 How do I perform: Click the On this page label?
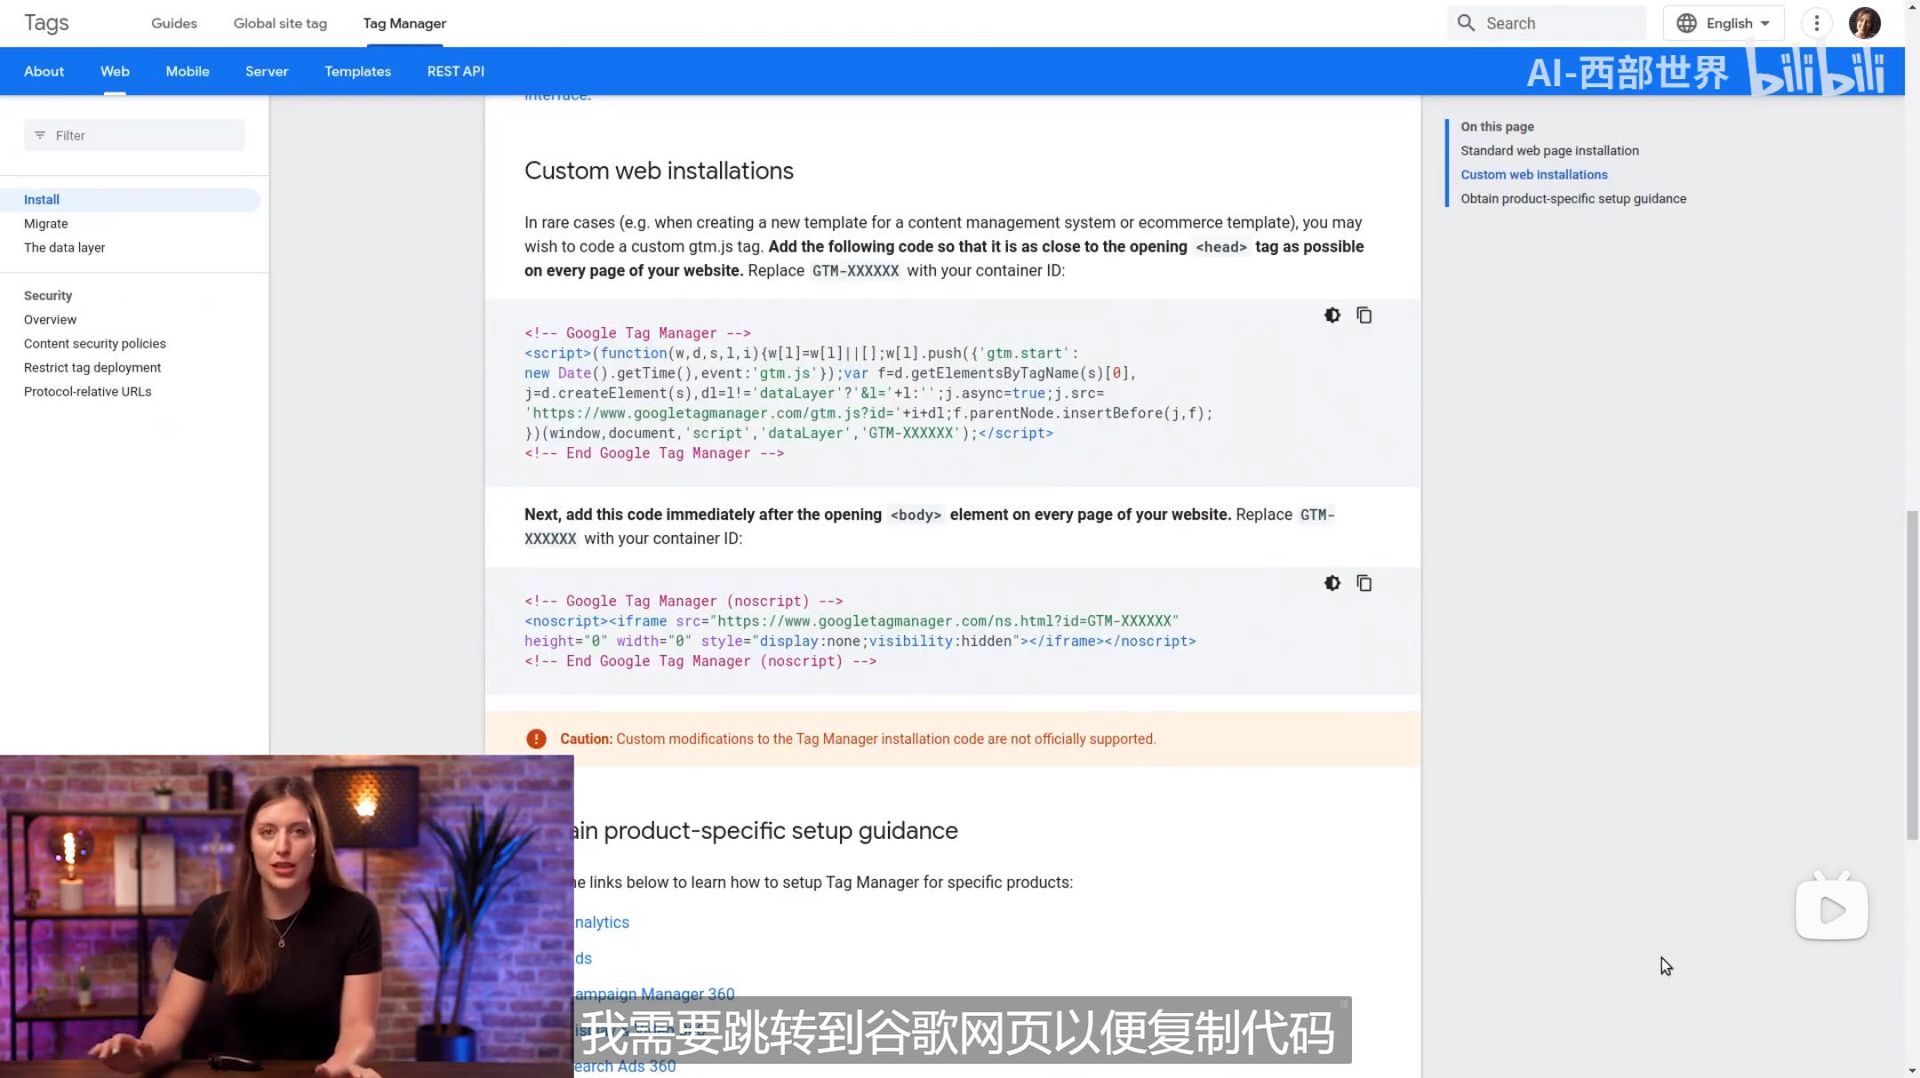[1497, 127]
